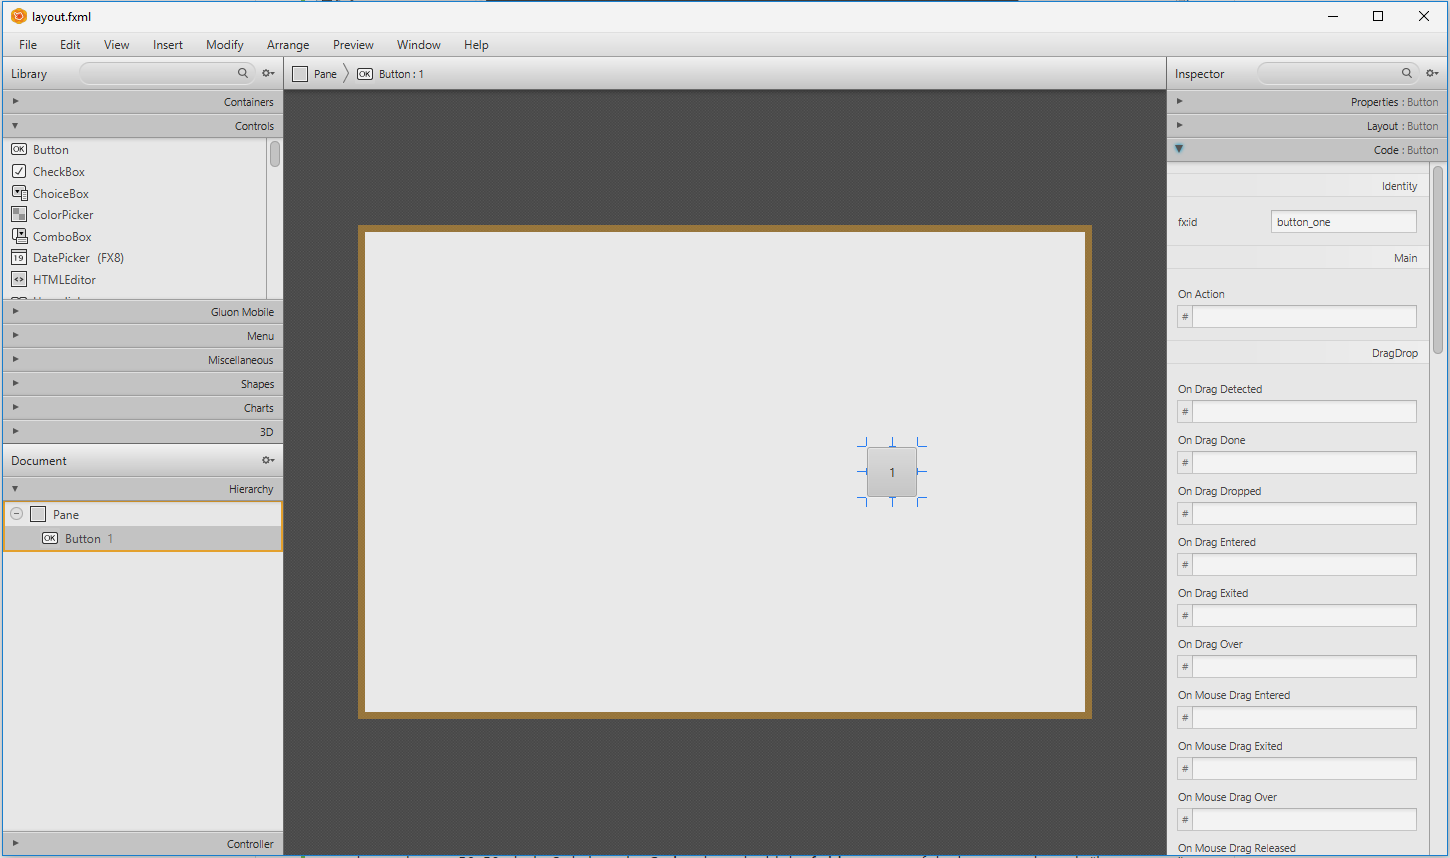The width and height of the screenshot is (1450, 858).
Task: Click the Button OK icon in Hierarchy
Action: click(x=50, y=538)
